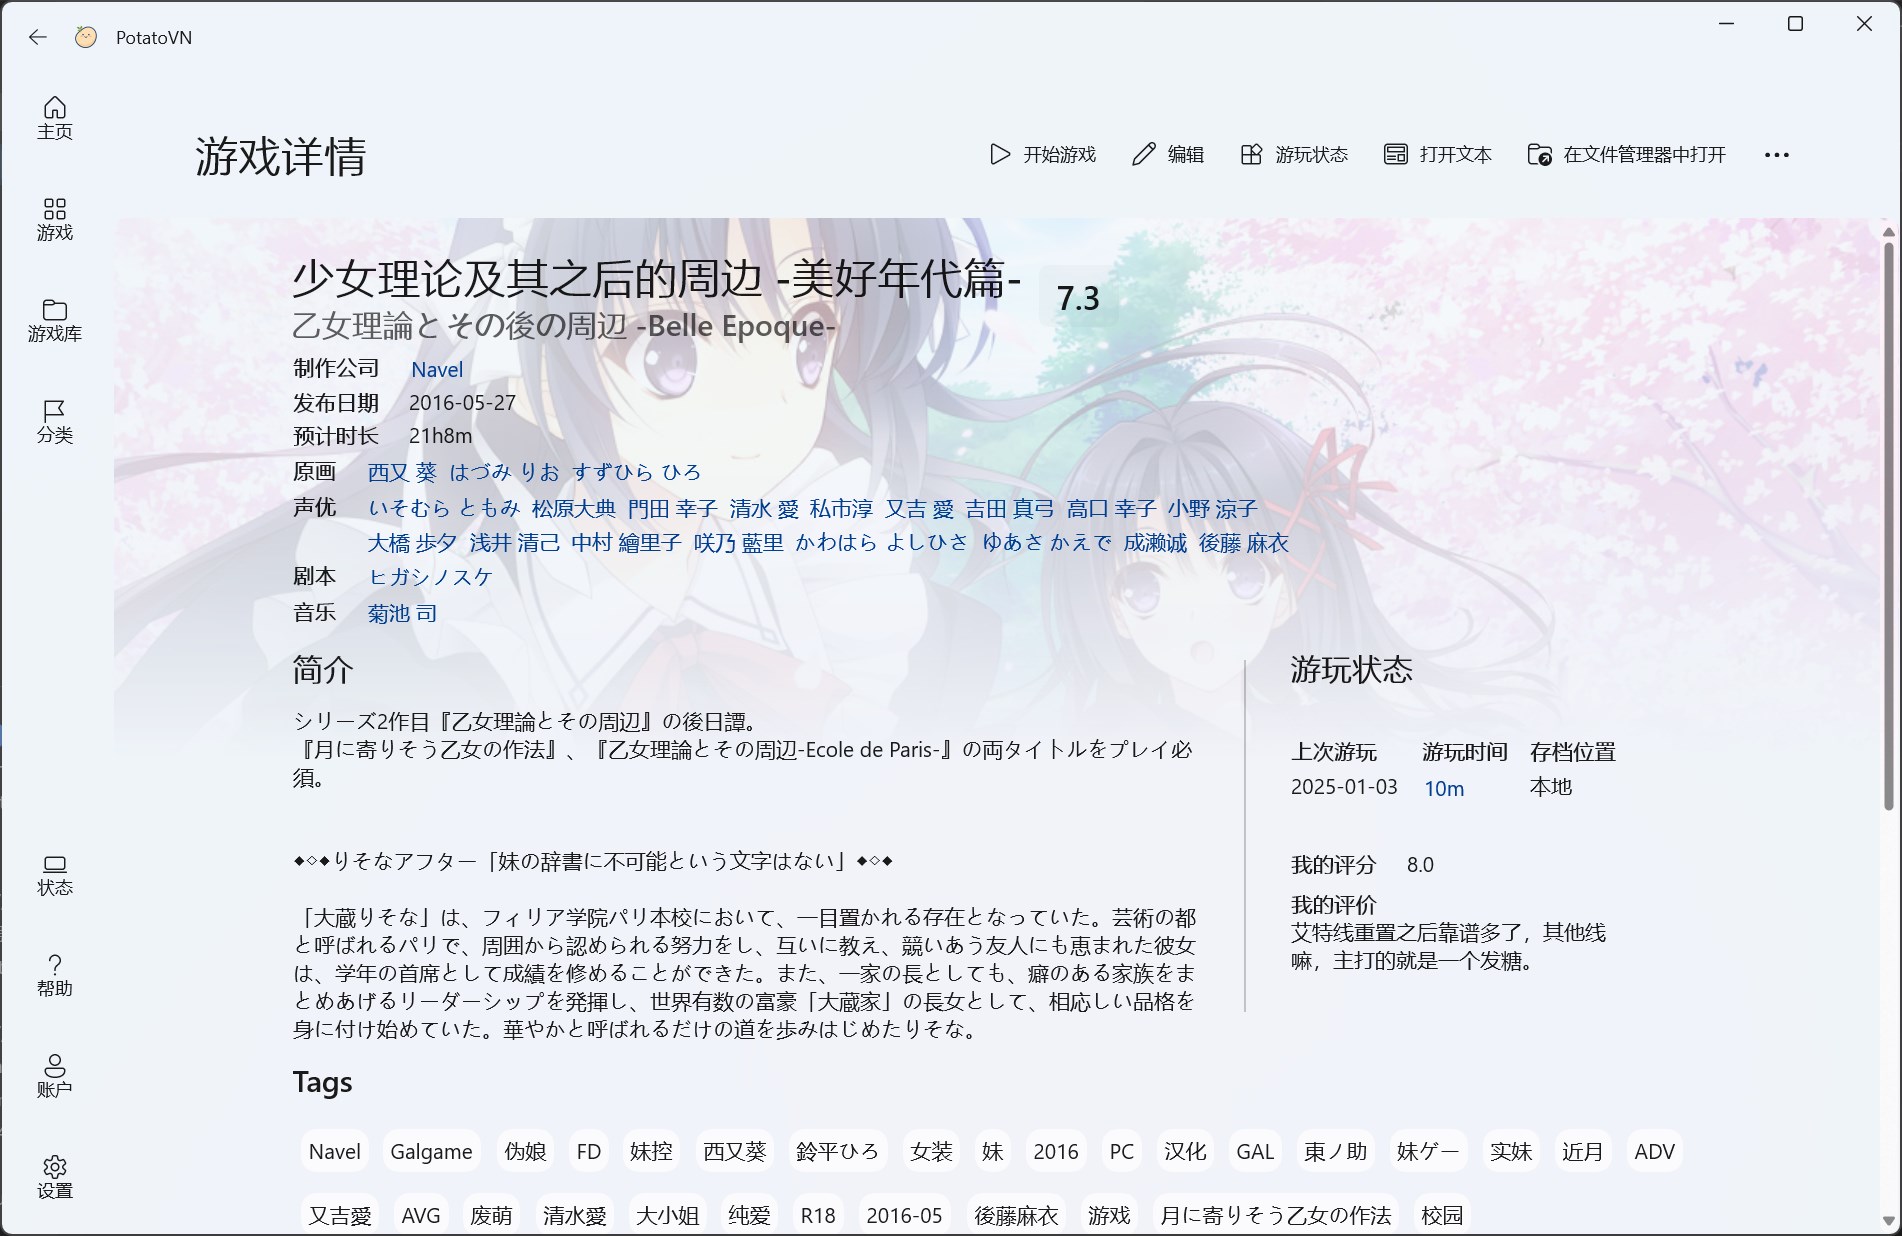
Task: Open the 游戏库 game library
Action: click(55, 320)
